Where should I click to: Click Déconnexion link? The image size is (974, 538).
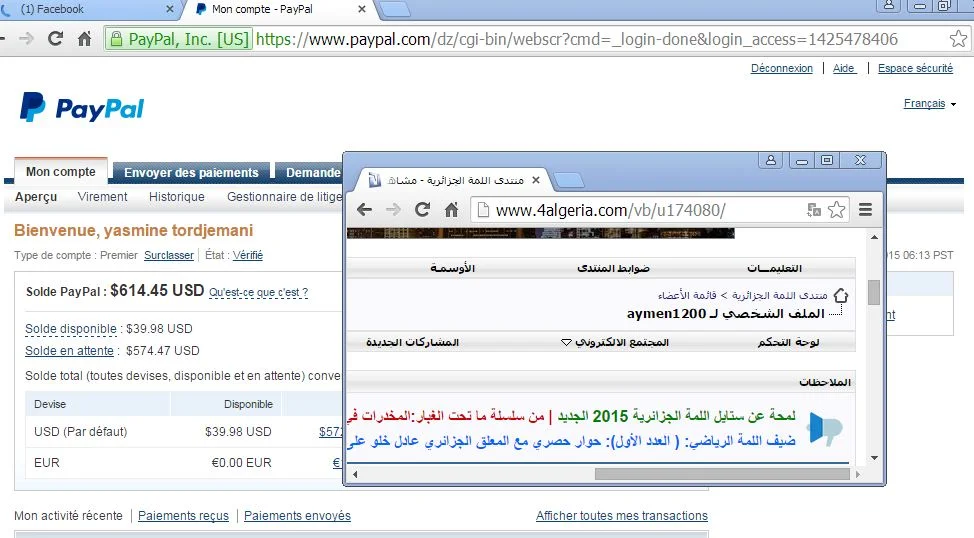(x=781, y=68)
